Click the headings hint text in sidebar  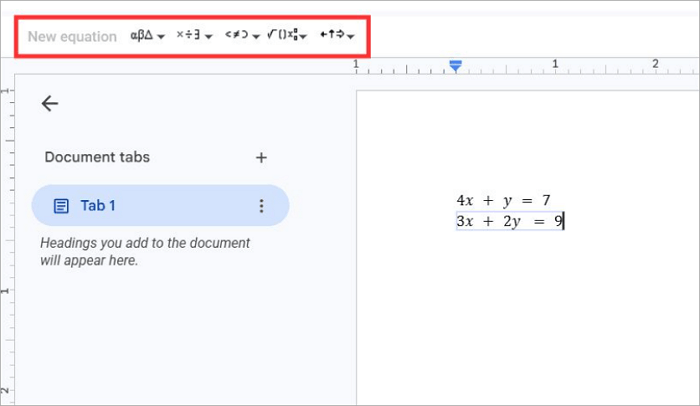coord(145,251)
